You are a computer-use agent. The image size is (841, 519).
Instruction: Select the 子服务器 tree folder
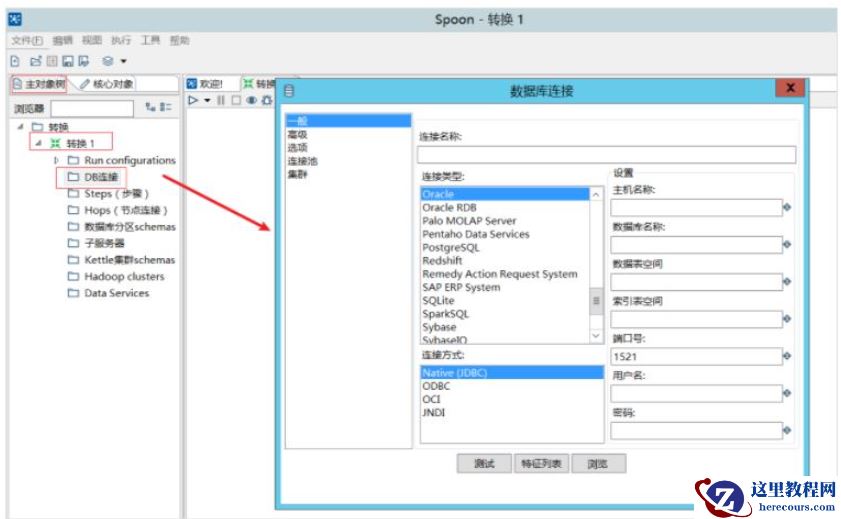96,243
